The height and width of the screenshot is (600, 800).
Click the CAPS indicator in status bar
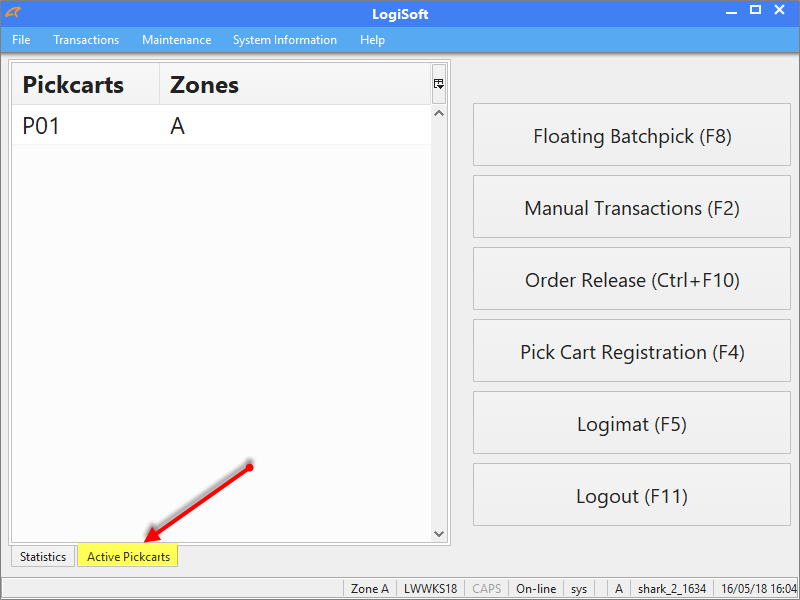point(487,589)
